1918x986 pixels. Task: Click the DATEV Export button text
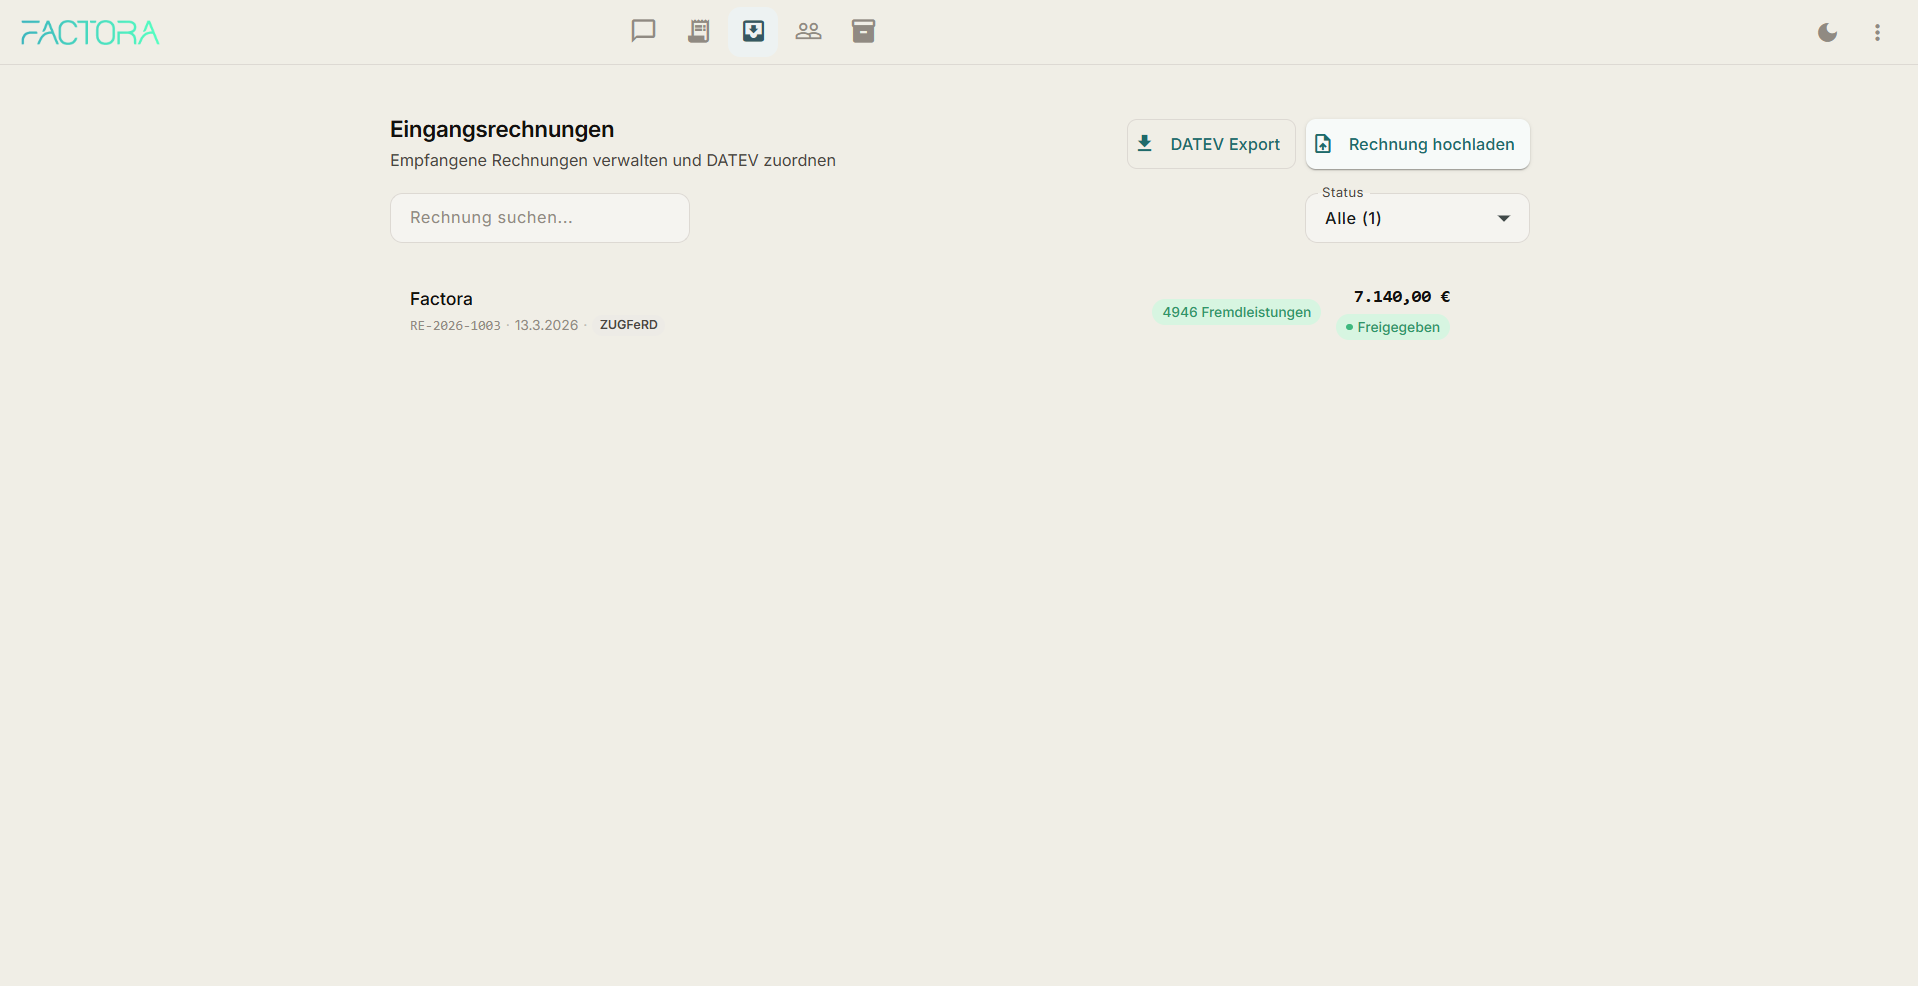point(1225,144)
